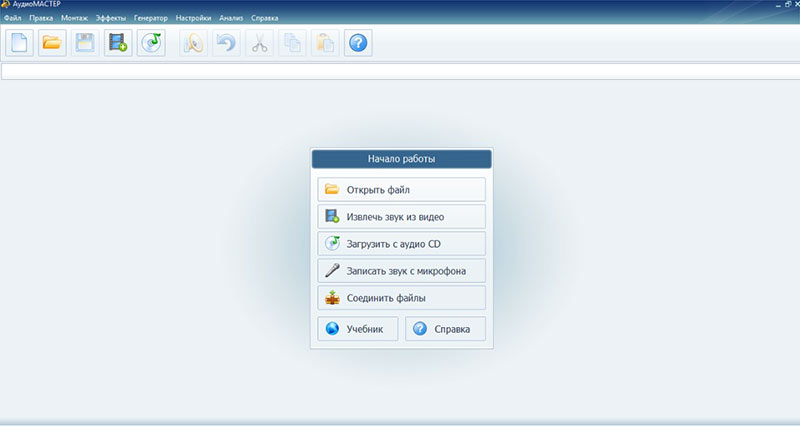Click the New file toolbar icon
Screen dimensions: 800x431
(x=19, y=43)
